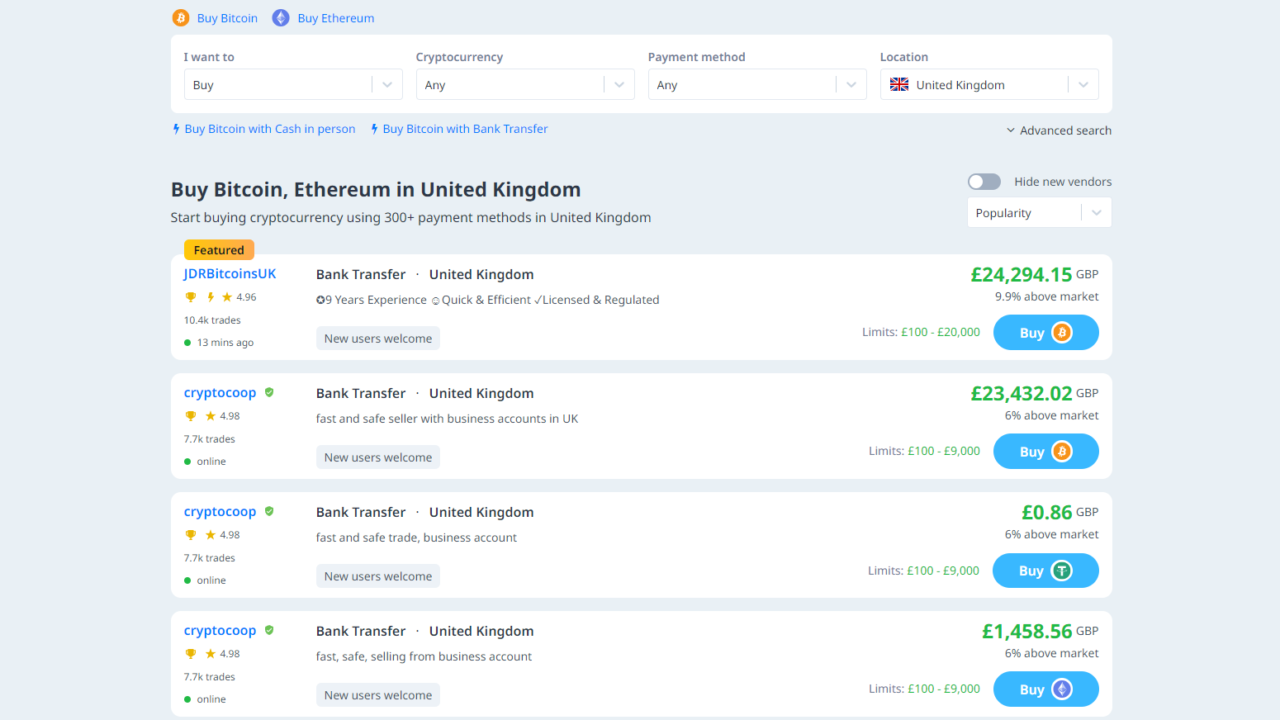The width and height of the screenshot is (1280, 720).
Task: Click 'fast and safe trade, business account' description
Action: (416, 538)
